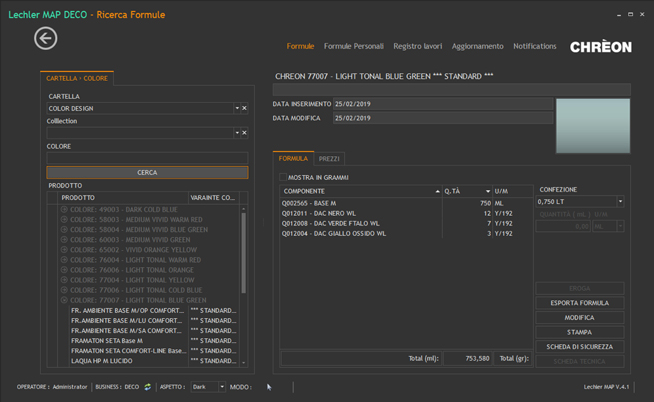Open SCHEDA DI SICUREZZA
This screenshot has width=654, height=402.
coord(580,347)
